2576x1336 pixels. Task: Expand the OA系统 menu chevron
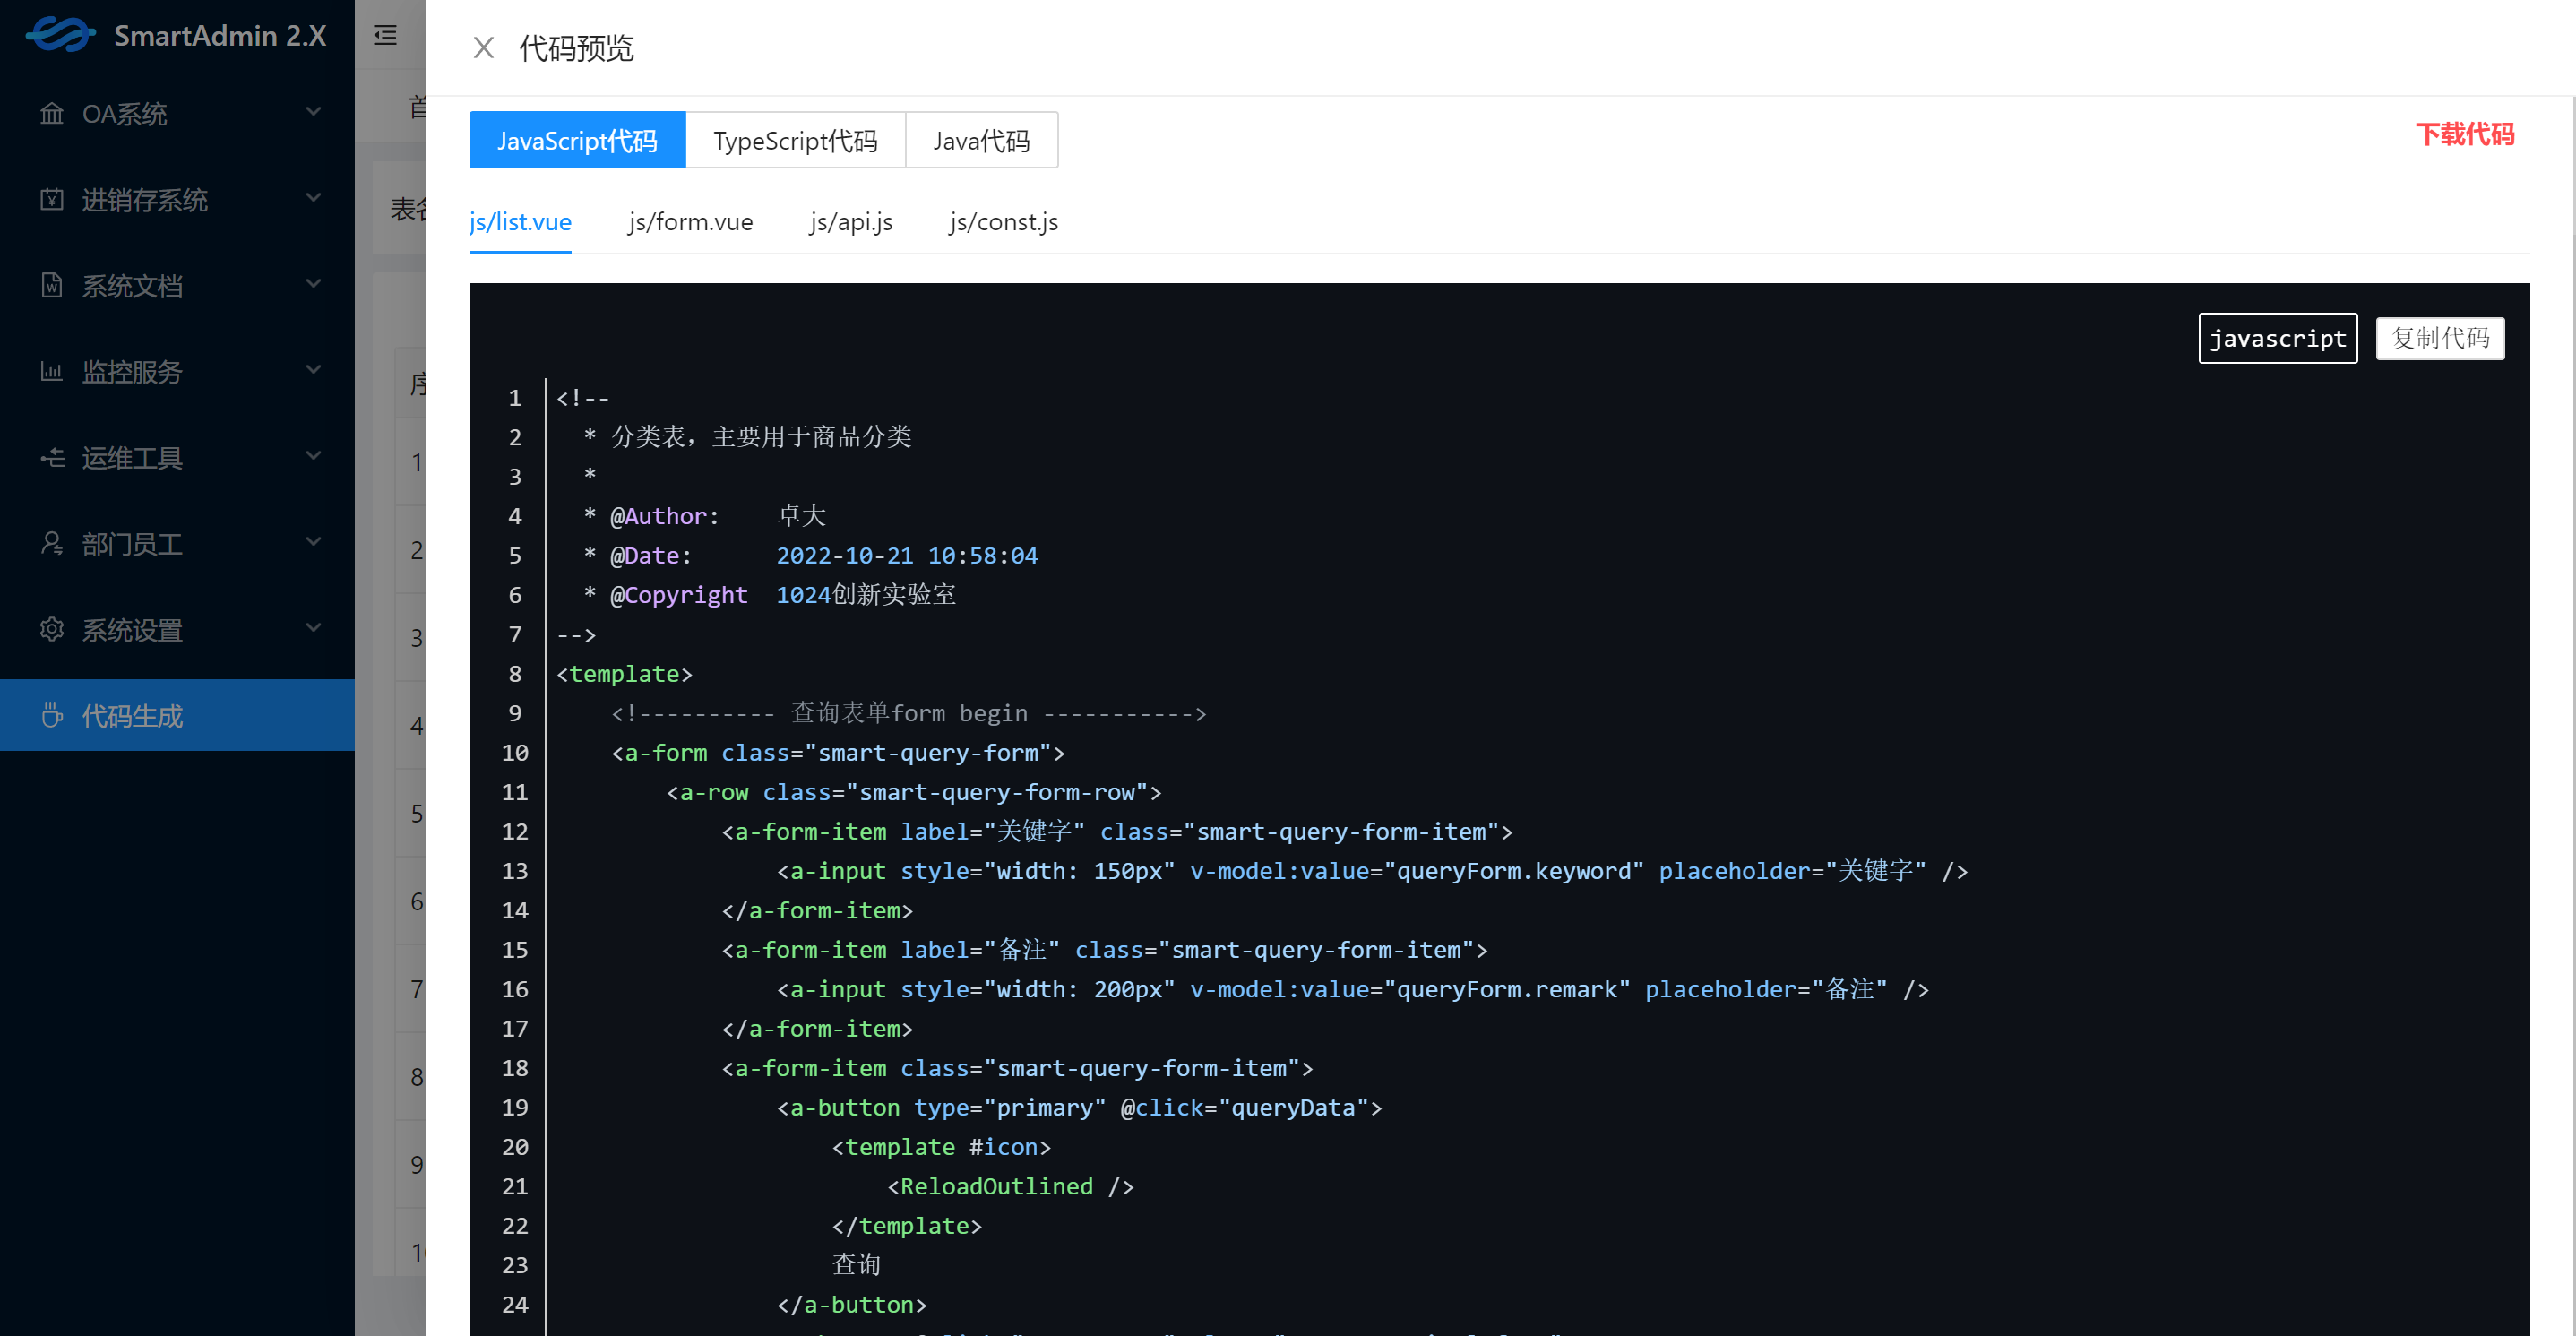(x=313, y=112)
